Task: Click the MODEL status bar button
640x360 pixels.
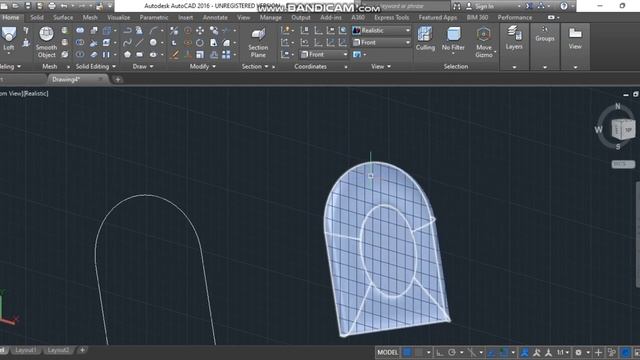Action: pos(387,352)
